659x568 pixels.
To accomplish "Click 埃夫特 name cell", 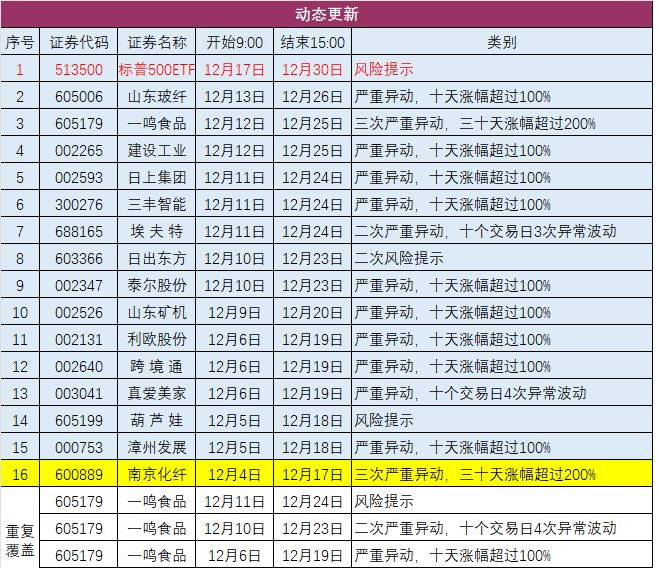I will tap(157, 231).
